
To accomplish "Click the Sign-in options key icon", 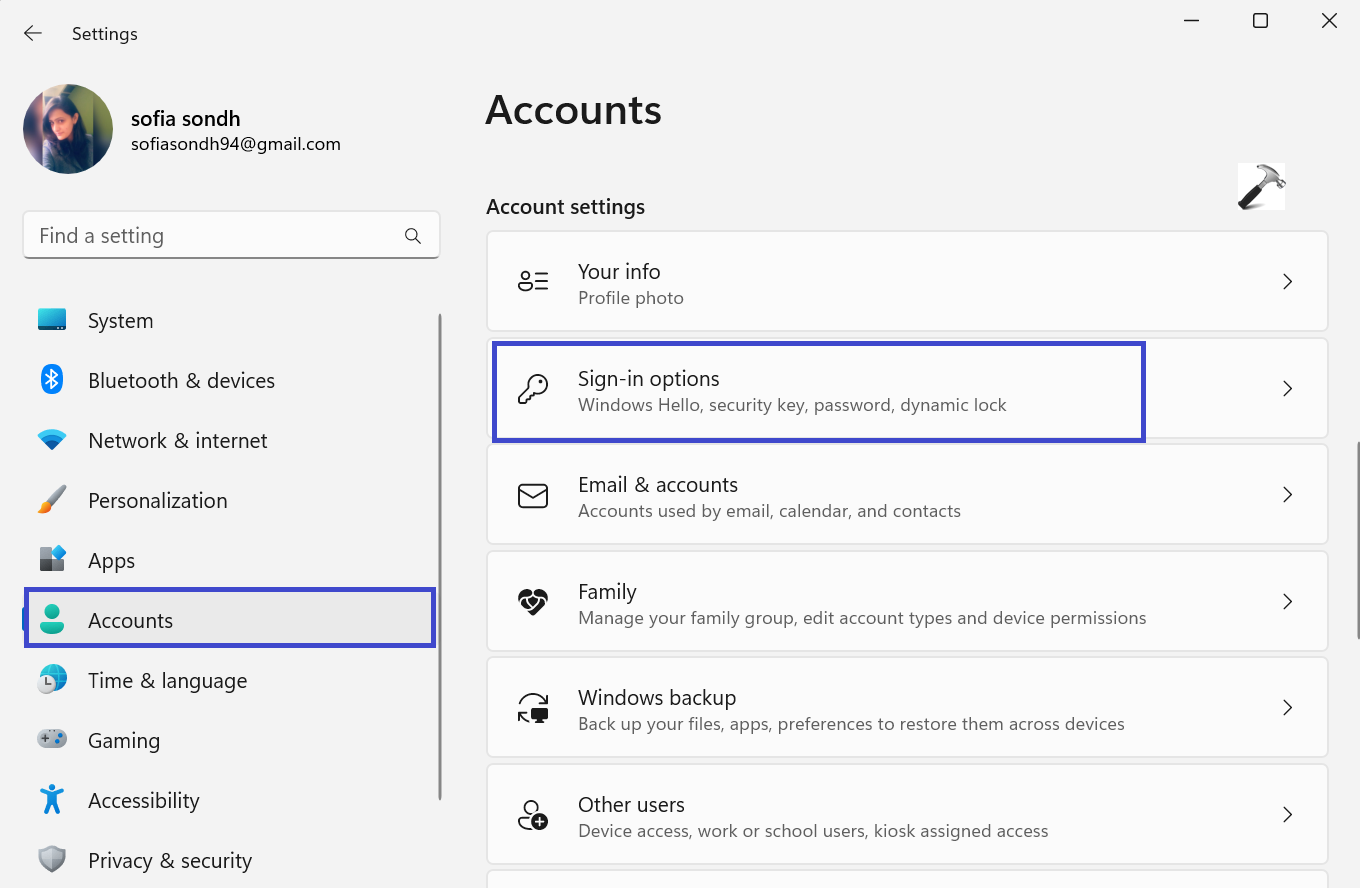I will coord(532,389).
